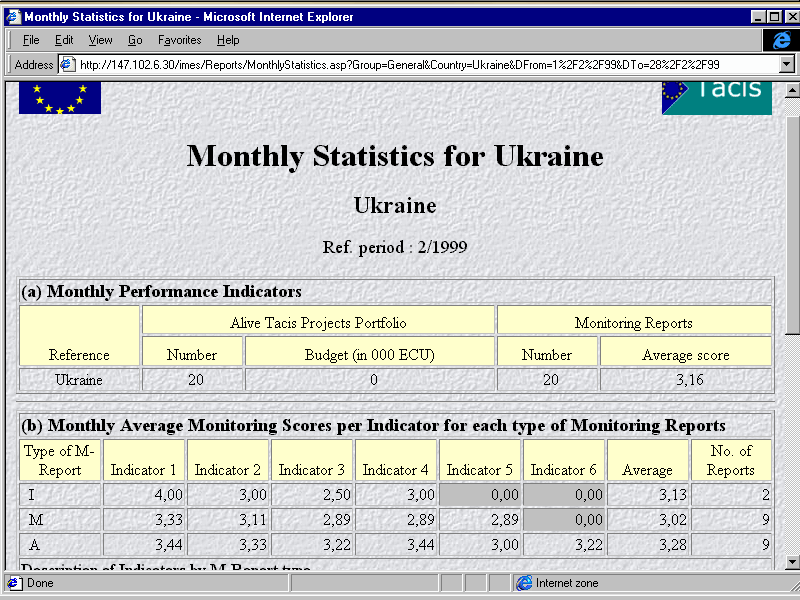Open the Internet Explorer title bar system icon
Image resolution: width=800 pixels, height=600 pixels.
pyautogui.click(x=13, y=17)
